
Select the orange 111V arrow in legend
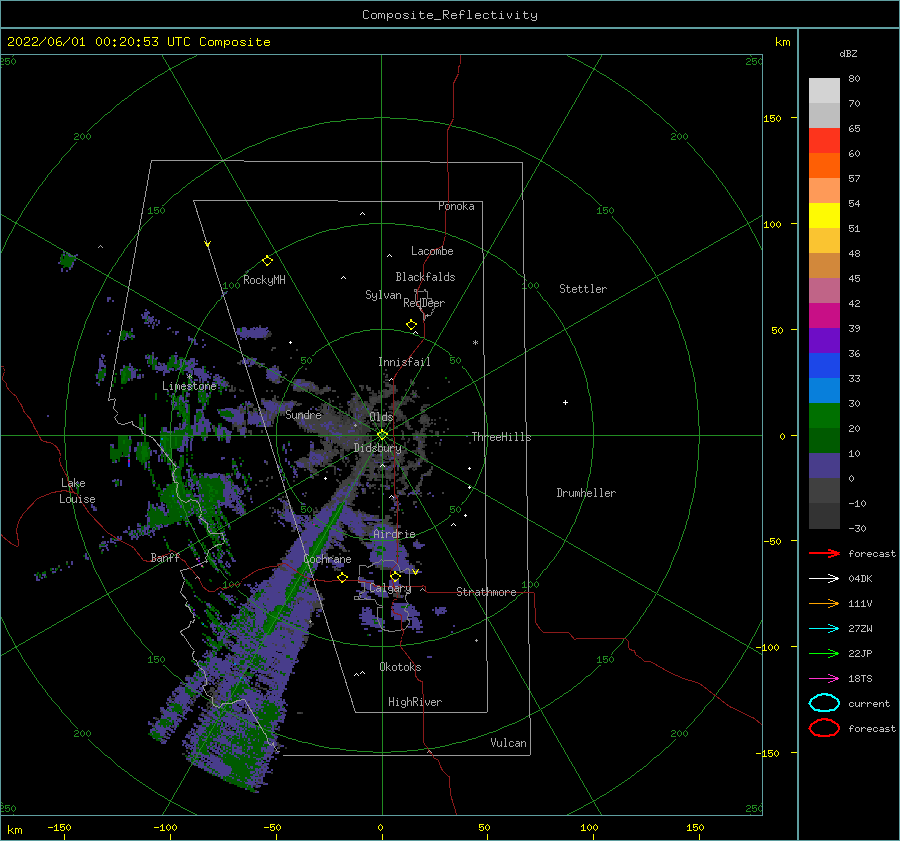(824, 603)
